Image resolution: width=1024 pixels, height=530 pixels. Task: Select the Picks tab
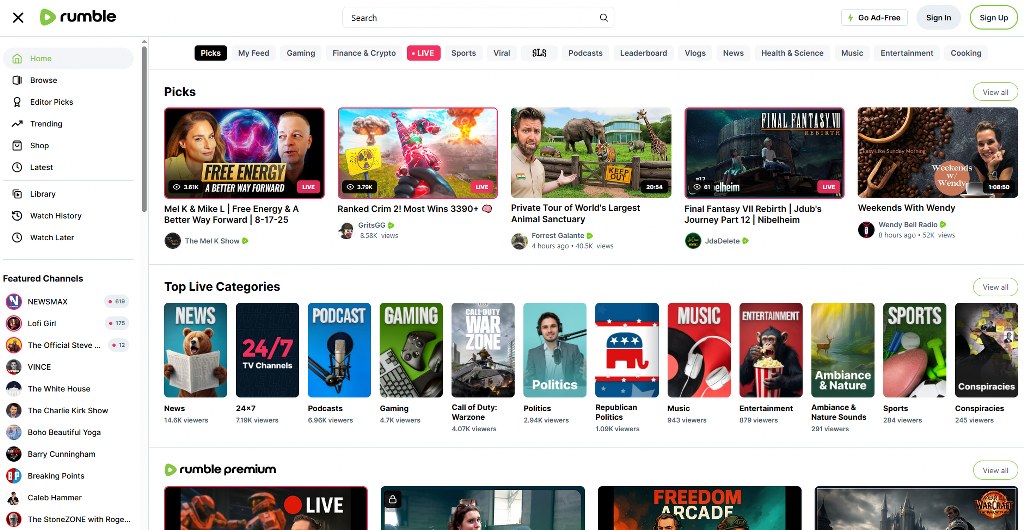coord(210,53)
